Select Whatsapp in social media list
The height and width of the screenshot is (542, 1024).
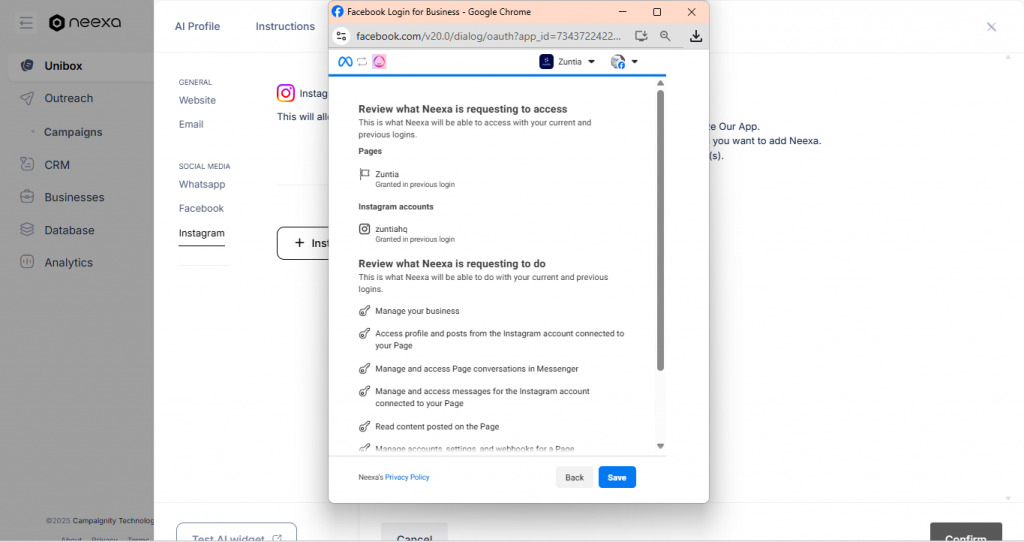[x=202, y=185]
